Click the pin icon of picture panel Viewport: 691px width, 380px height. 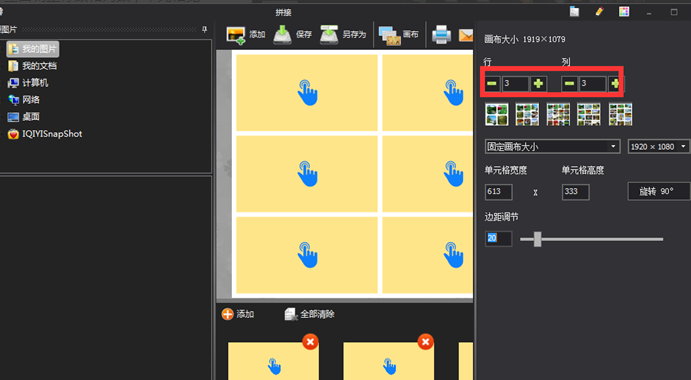[204, 30]
